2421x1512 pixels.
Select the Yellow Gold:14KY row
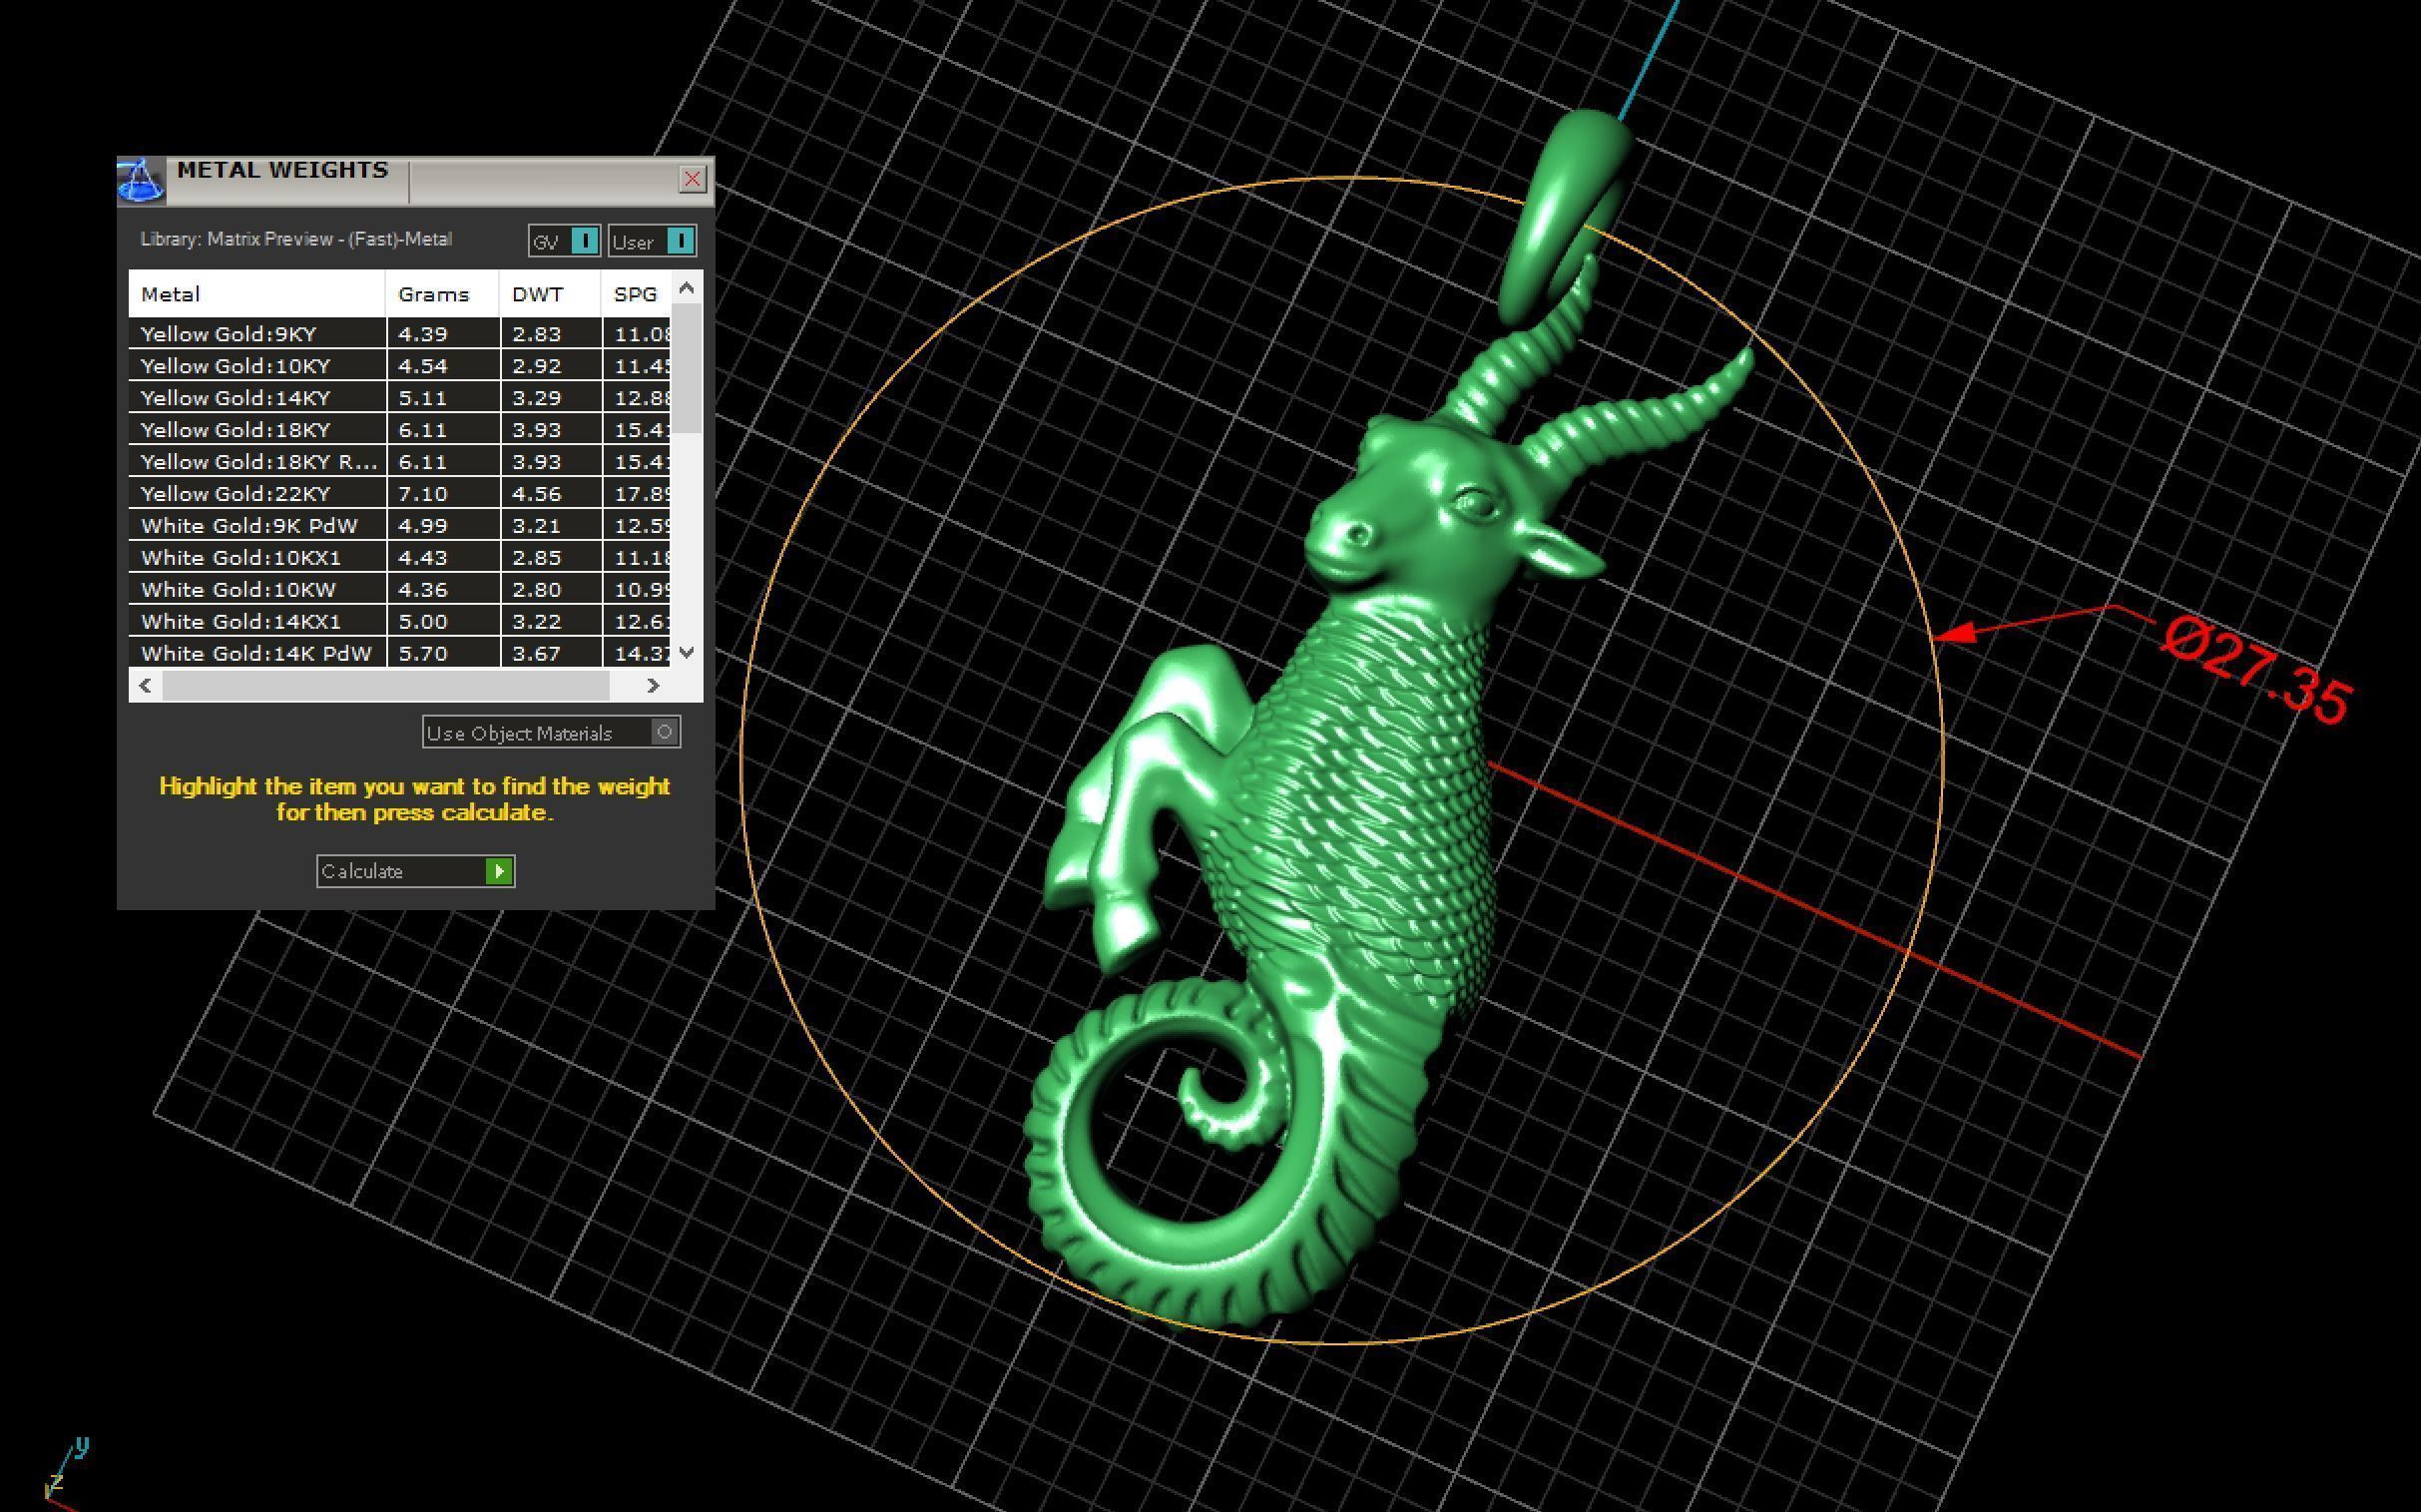[x=400, y=398]
